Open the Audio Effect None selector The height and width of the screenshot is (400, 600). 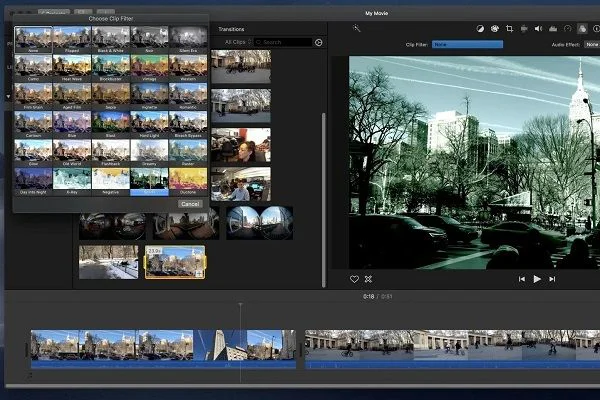click(x=592, y=44)
